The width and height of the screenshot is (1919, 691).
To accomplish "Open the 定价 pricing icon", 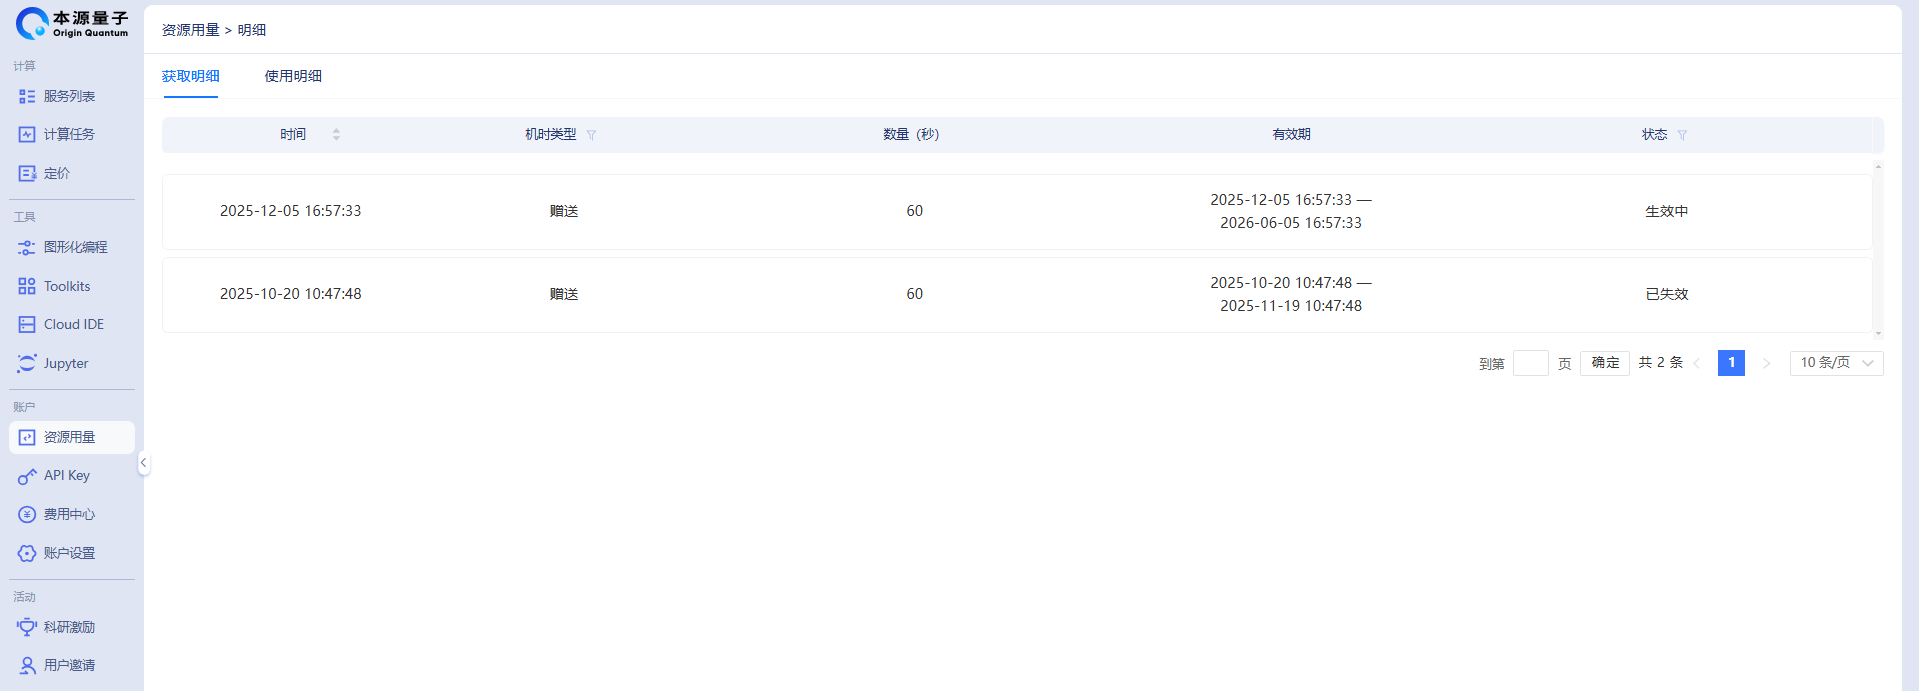I will coord(27,174).
